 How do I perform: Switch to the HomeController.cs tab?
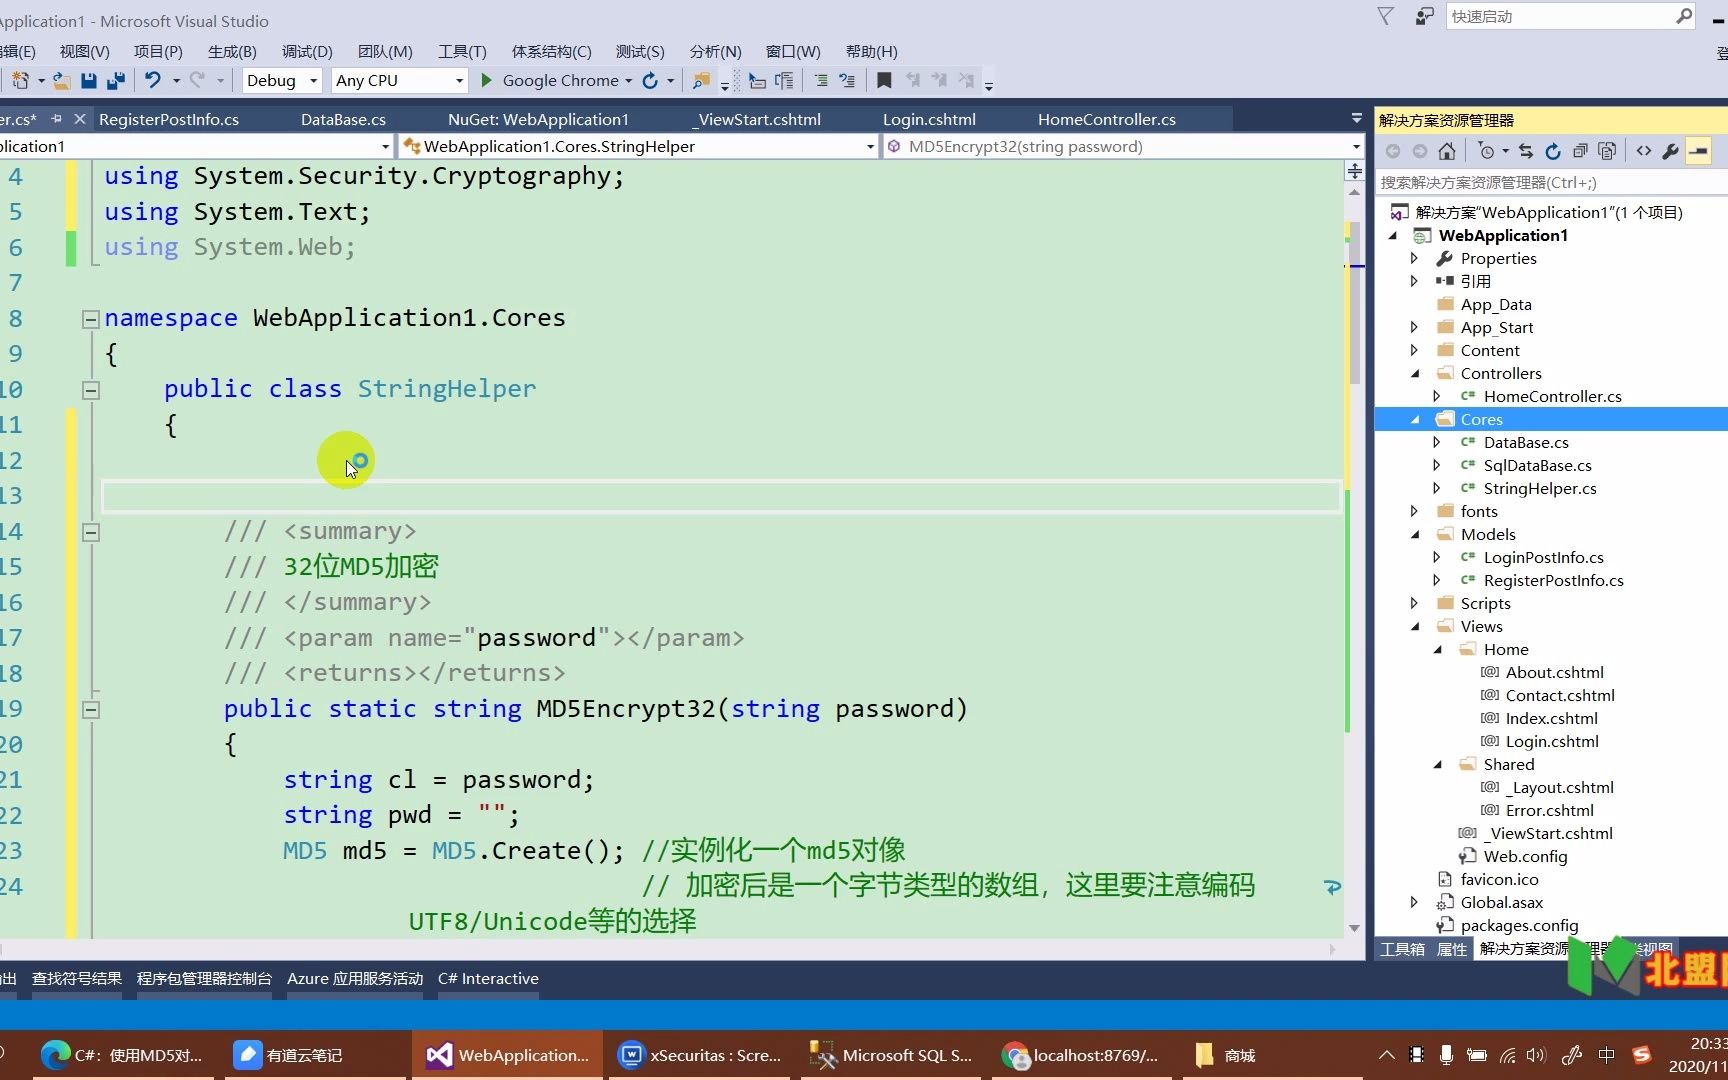(1106, 119)
